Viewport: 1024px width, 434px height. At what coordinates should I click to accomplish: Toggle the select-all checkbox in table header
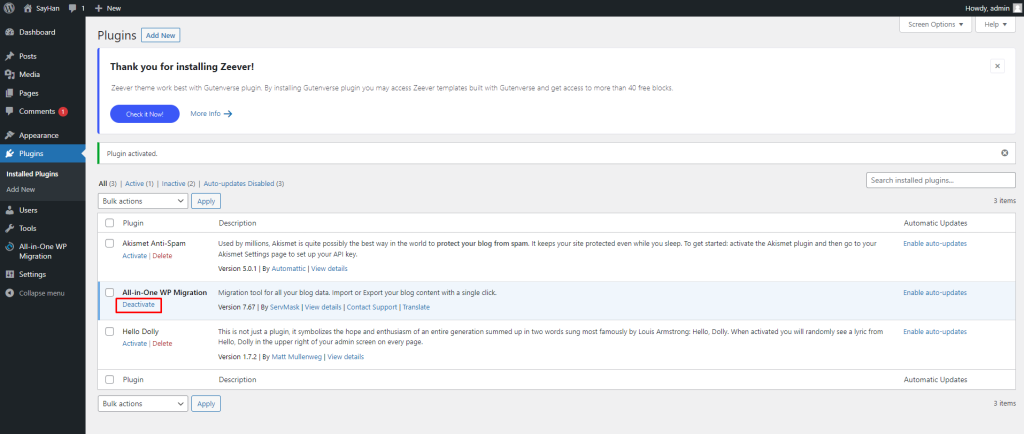(x=110, y=223)
